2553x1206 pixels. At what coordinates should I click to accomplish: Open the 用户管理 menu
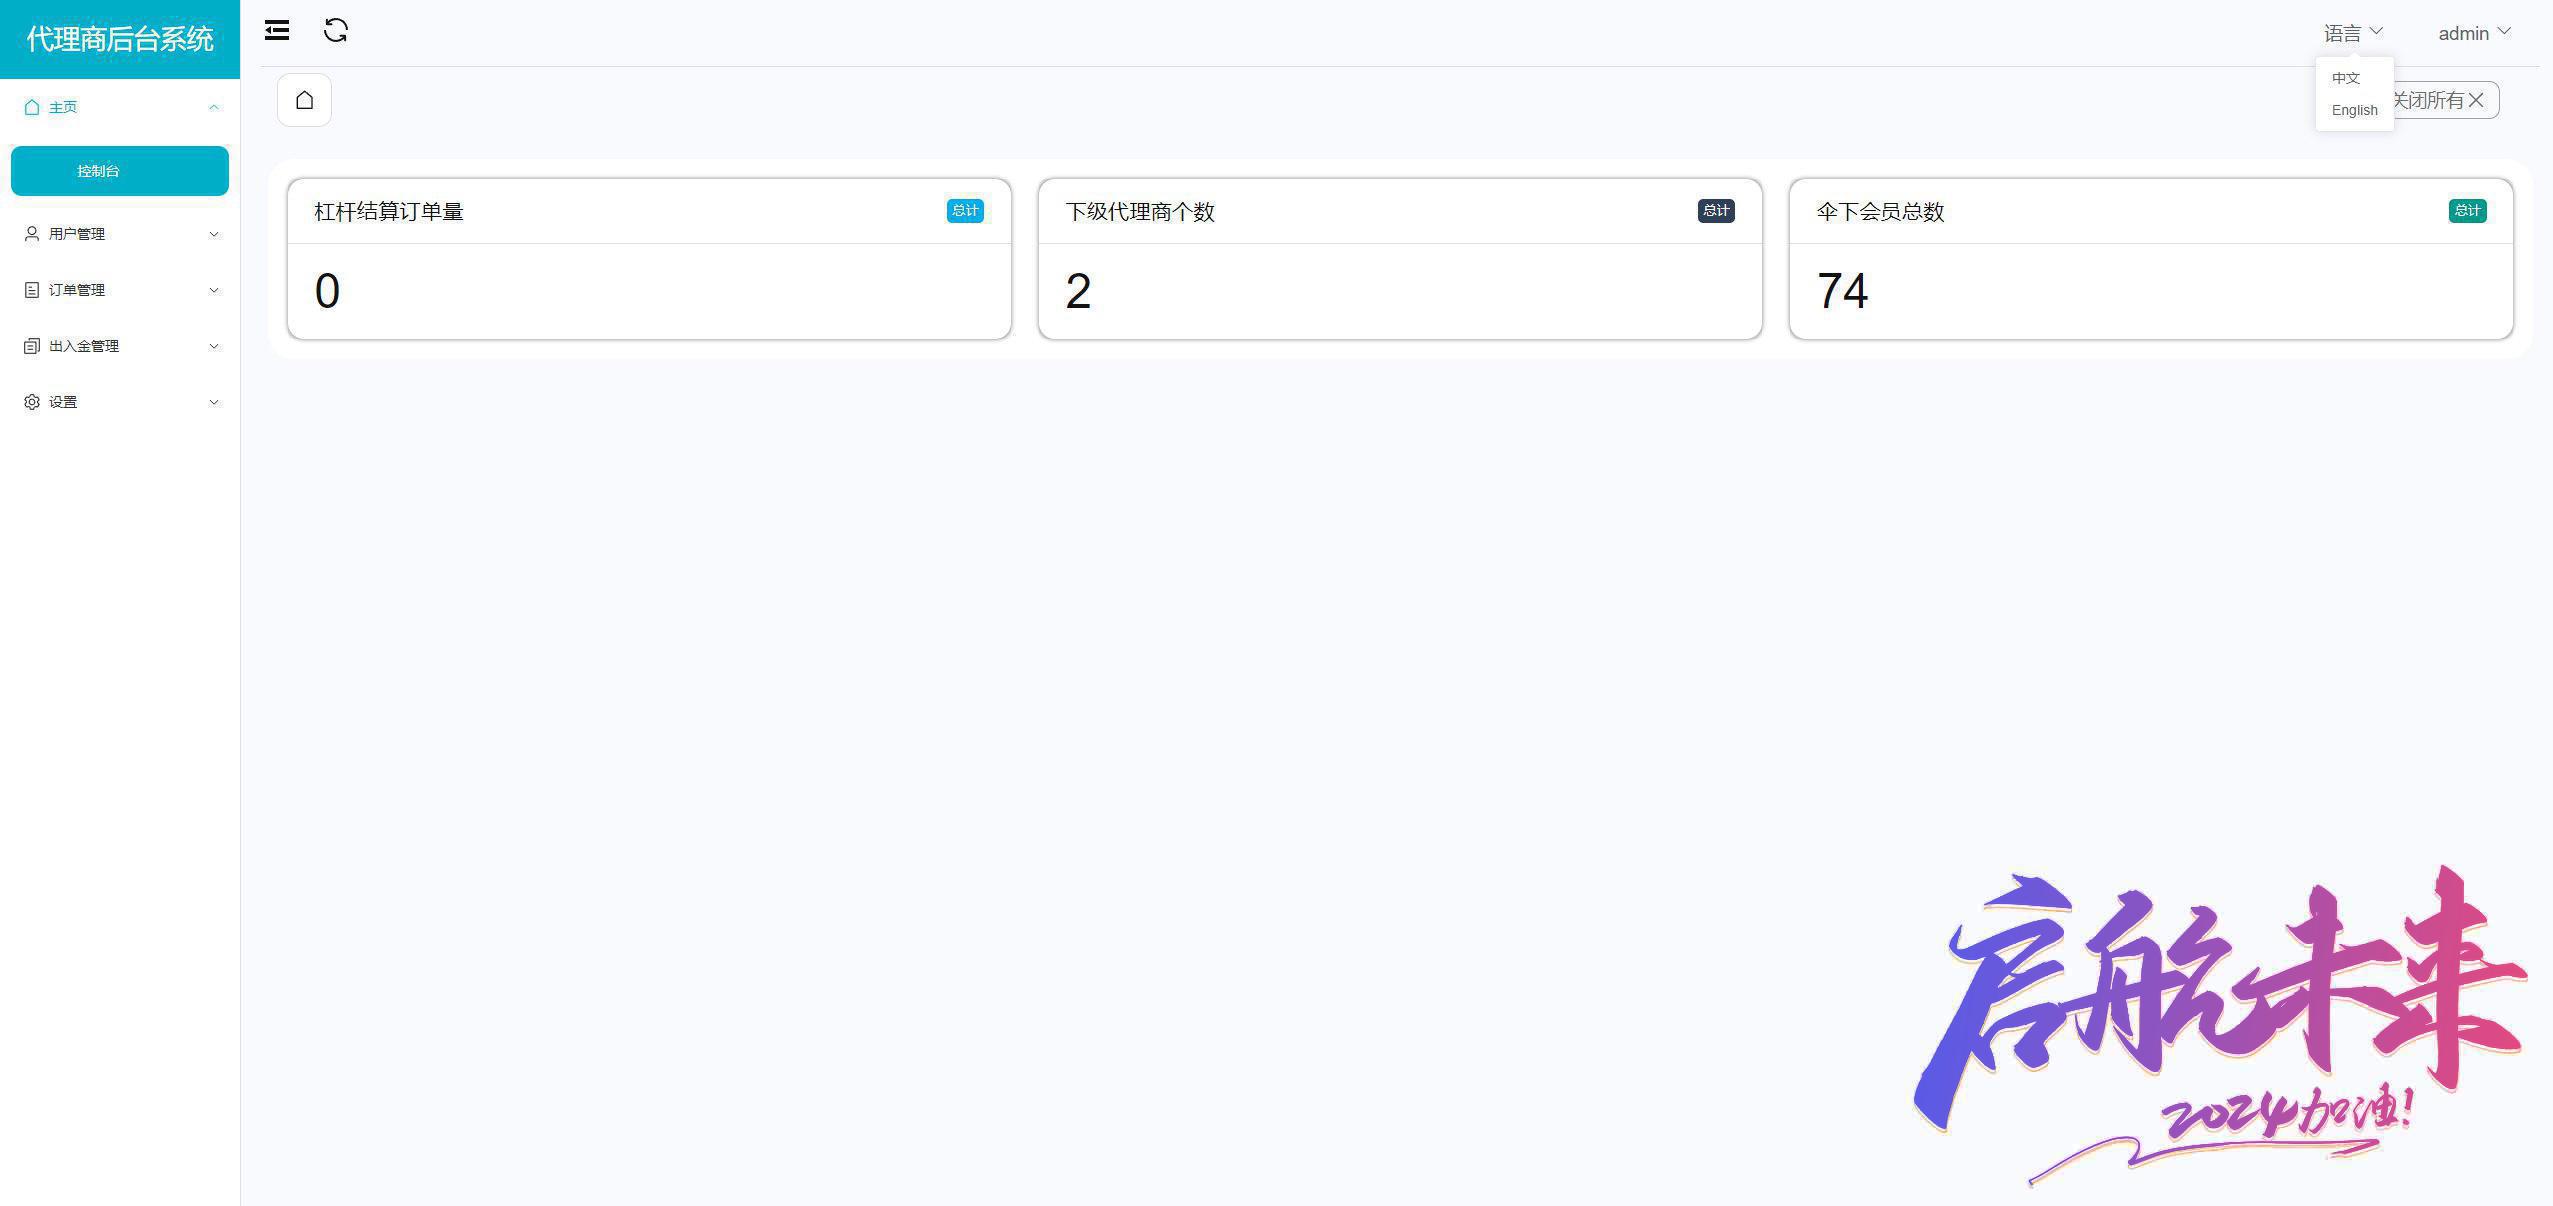coord(120,234)
